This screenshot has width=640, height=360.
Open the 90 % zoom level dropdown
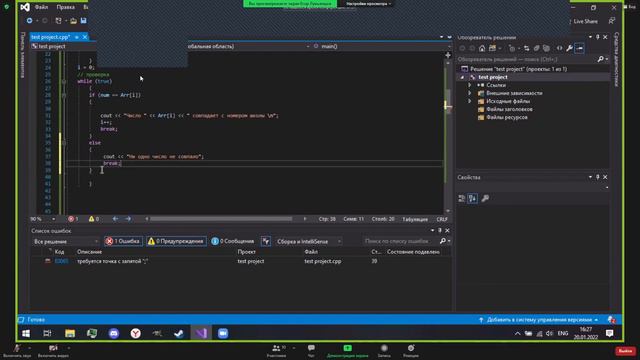pyautogui.click(x=43, y=219)
